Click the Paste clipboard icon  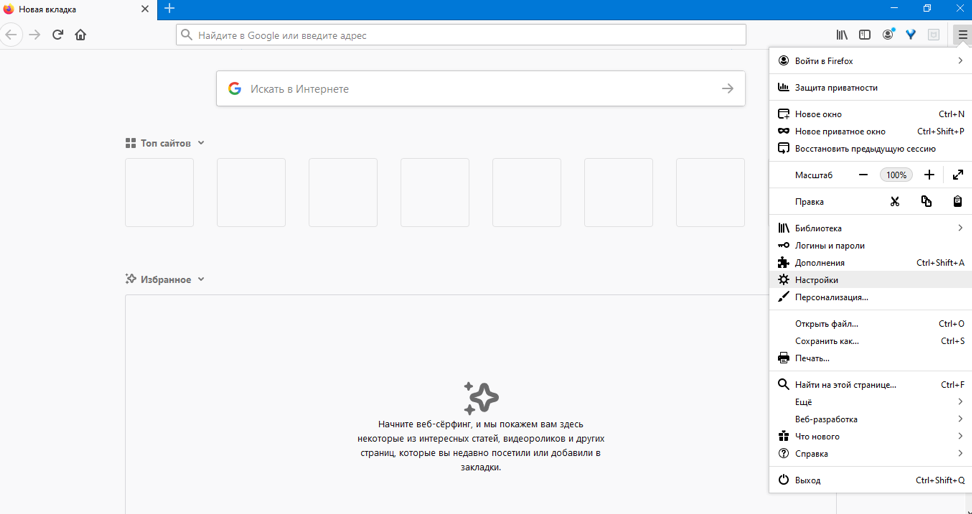[x=957, y=202]
